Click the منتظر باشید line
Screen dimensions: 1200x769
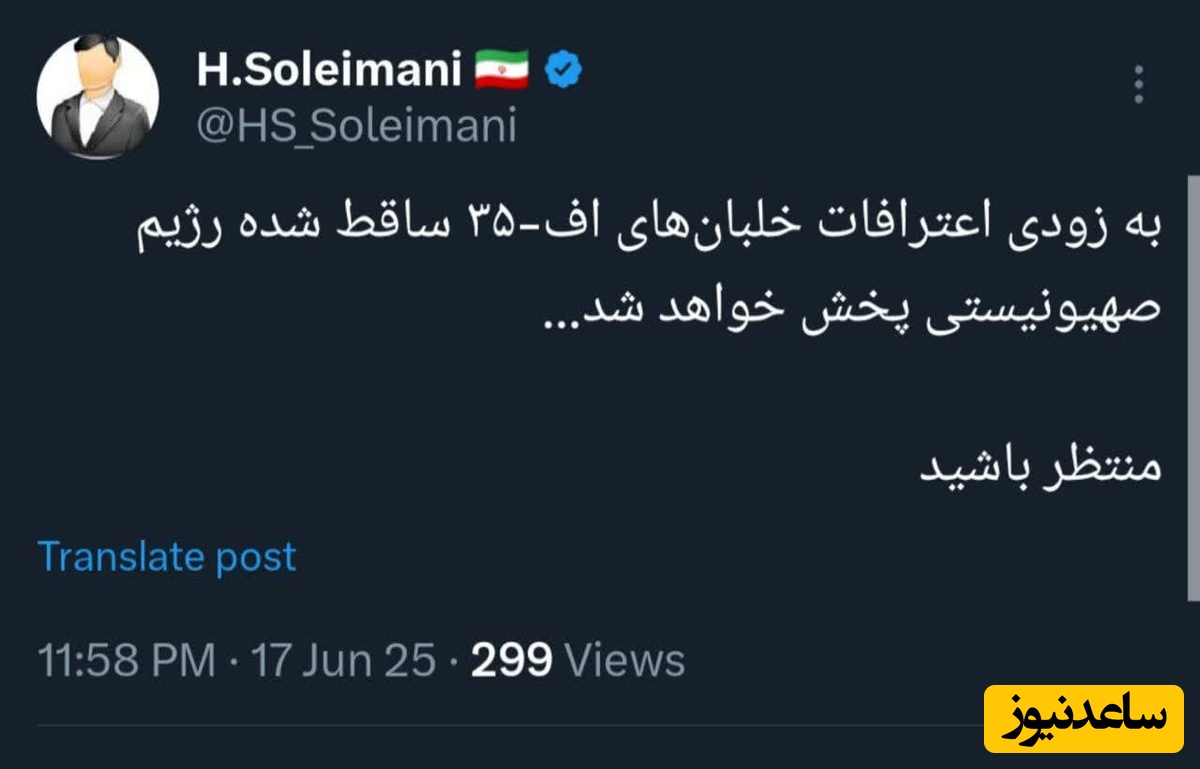1040,467
